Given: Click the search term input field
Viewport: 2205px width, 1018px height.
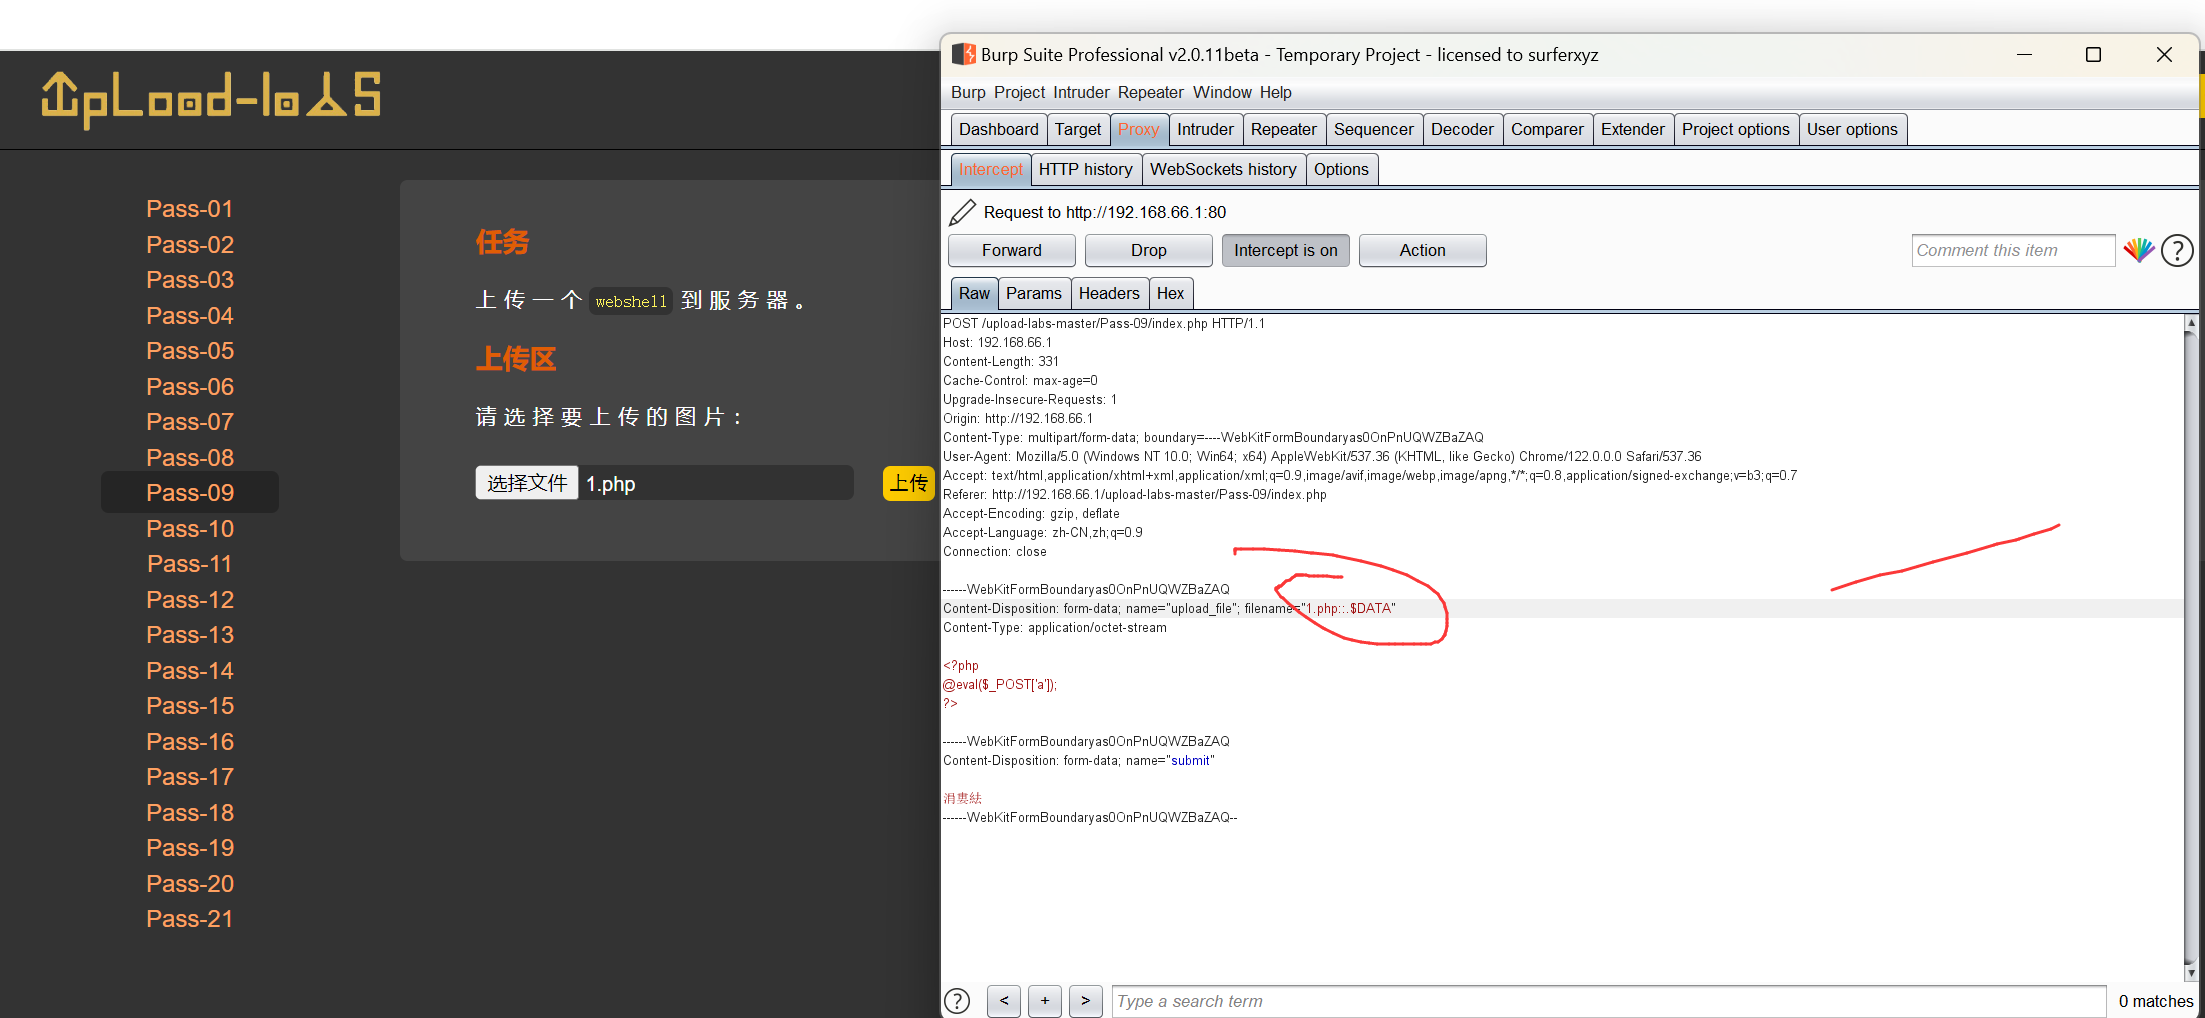Looking at the screenshot, I should pyautogui.click(x=1608, y=1001).
